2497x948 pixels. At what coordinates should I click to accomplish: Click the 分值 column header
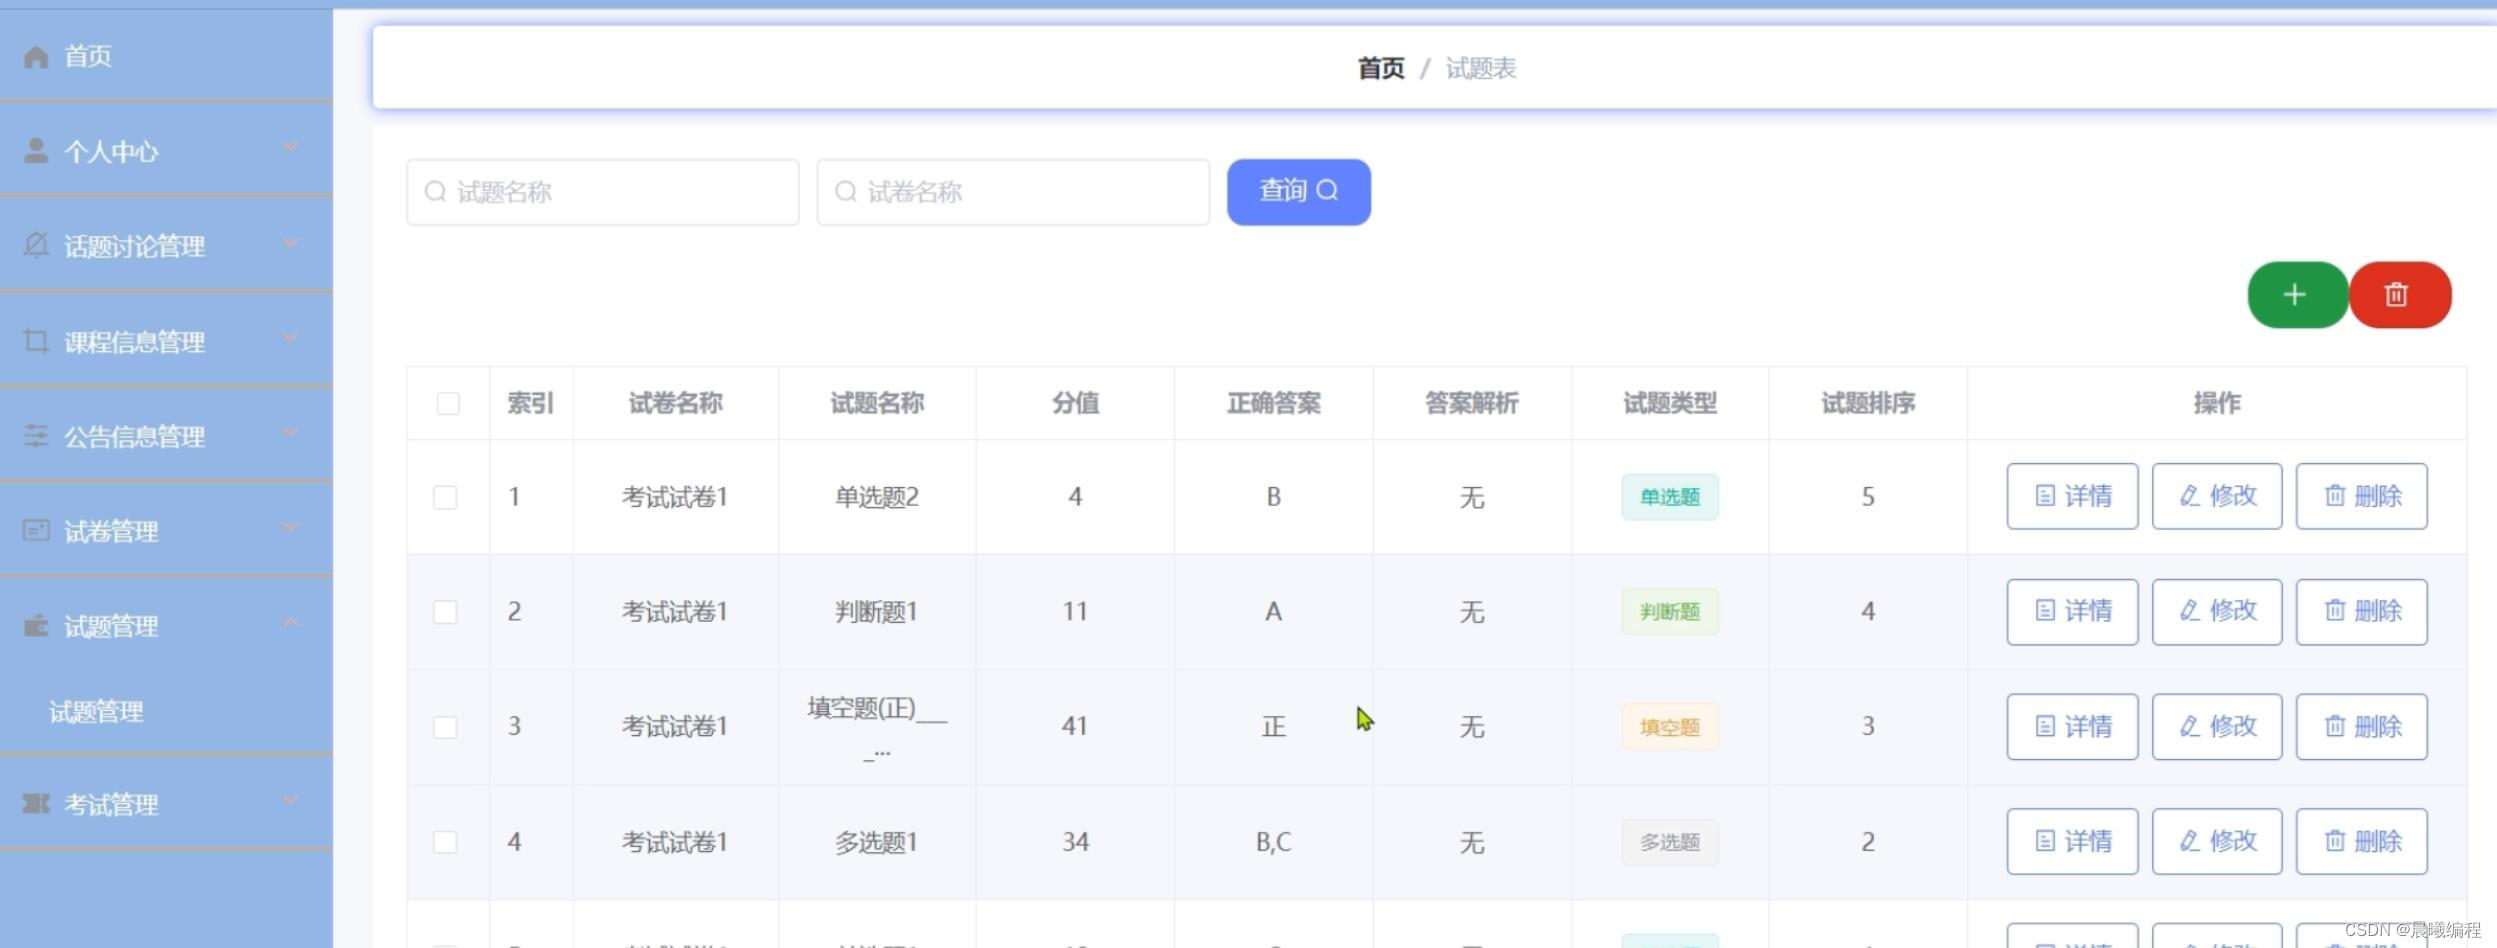[x=1075, y=403]
